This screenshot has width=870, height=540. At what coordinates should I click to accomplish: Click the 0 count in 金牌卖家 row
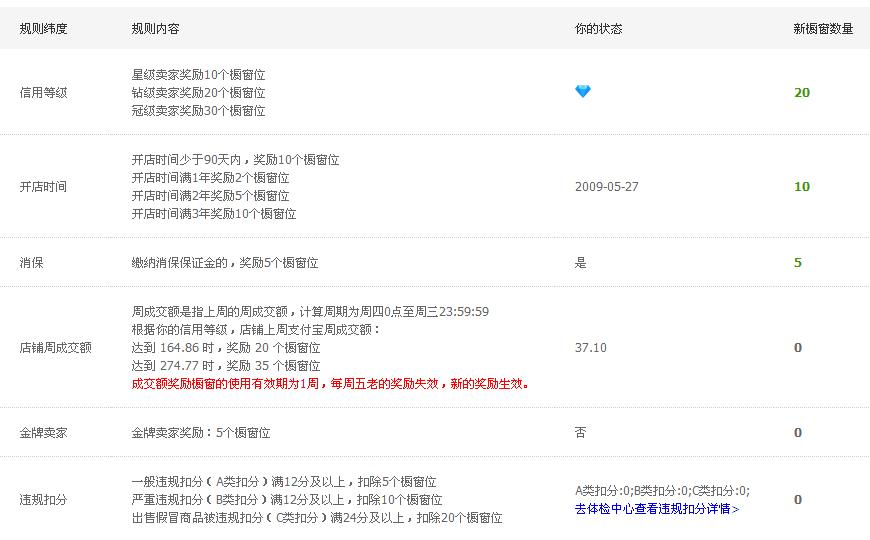[x=798, y=432]
